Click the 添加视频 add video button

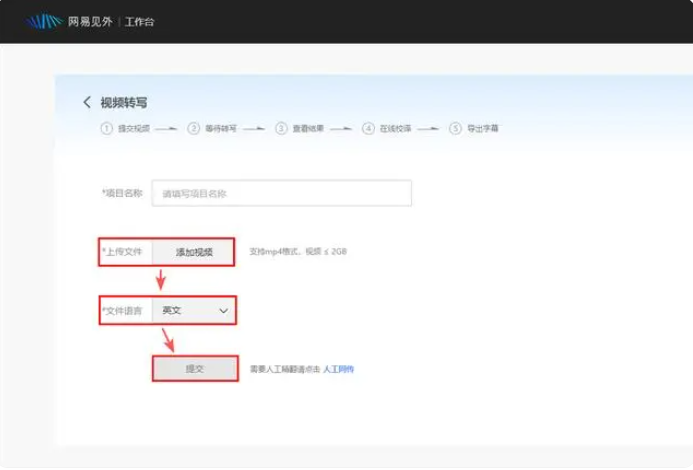pos(194,252)
